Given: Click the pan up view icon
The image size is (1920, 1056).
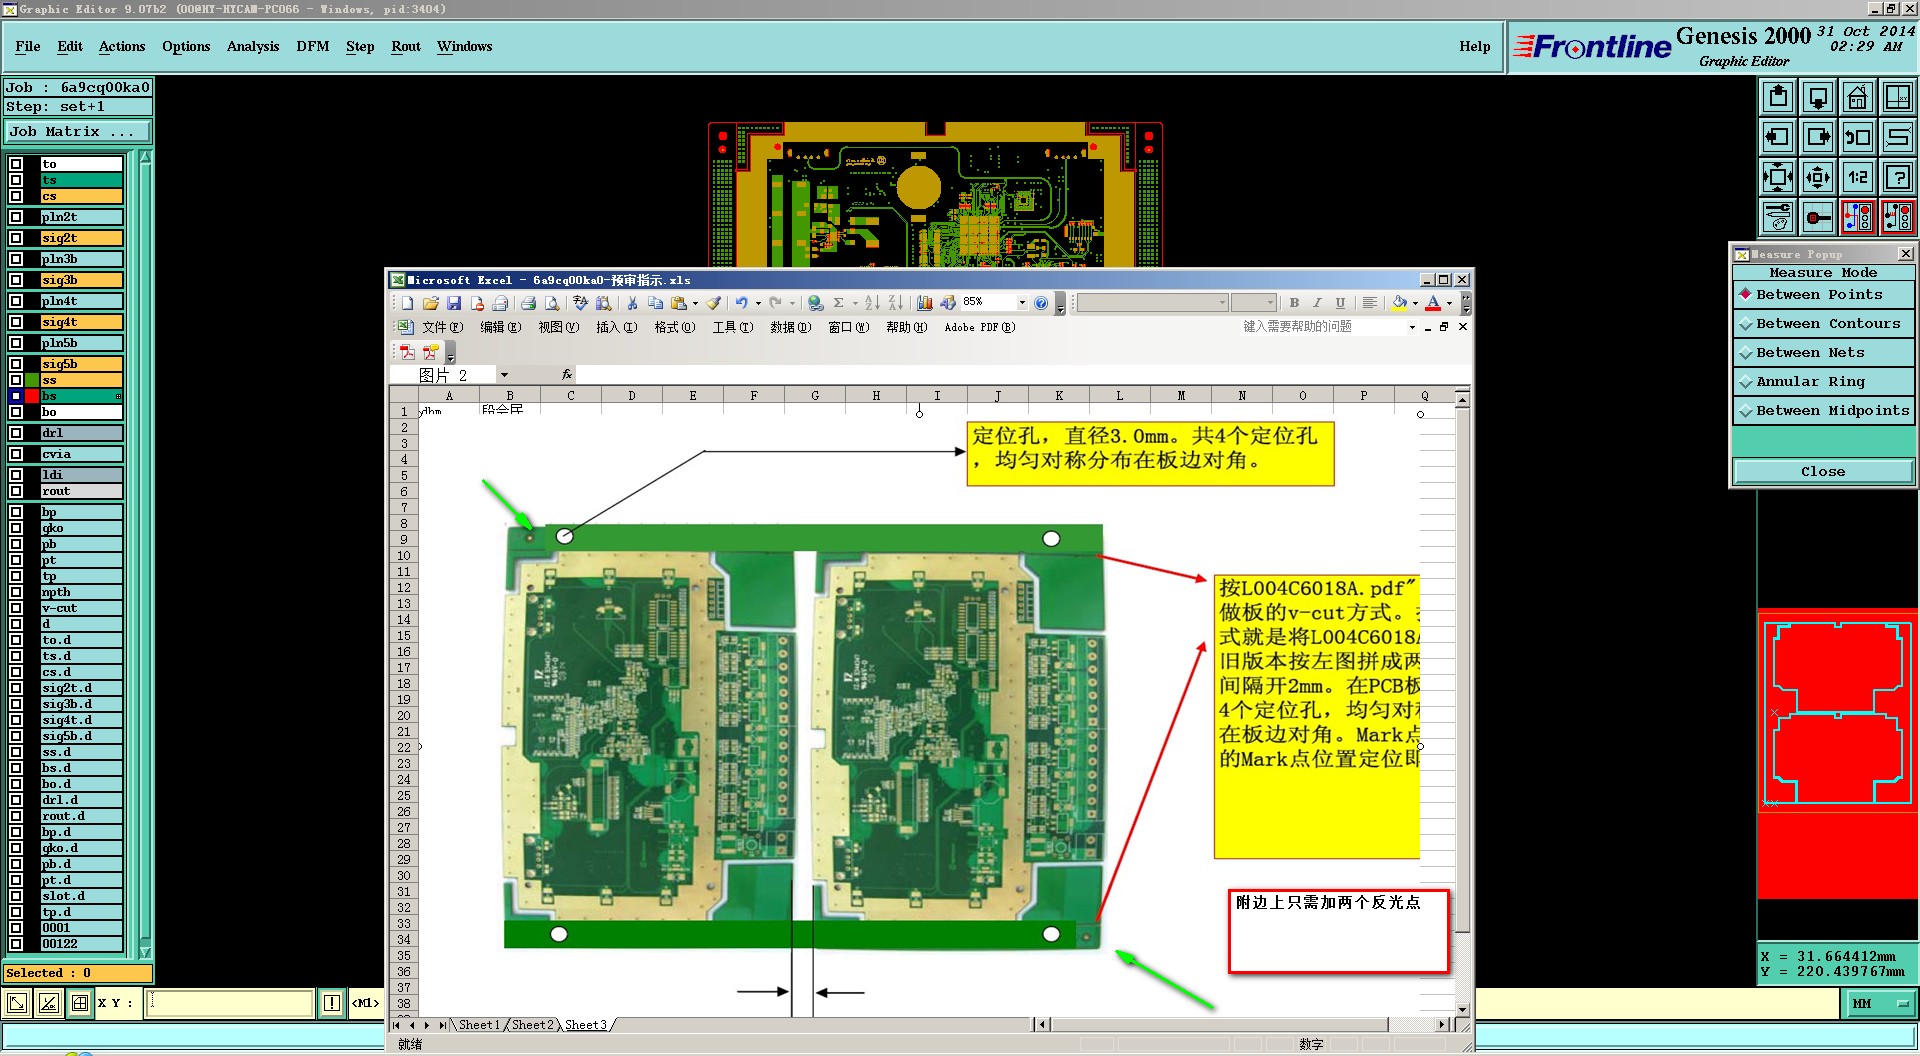Looking at the screenshot, I should (1778, 97).
